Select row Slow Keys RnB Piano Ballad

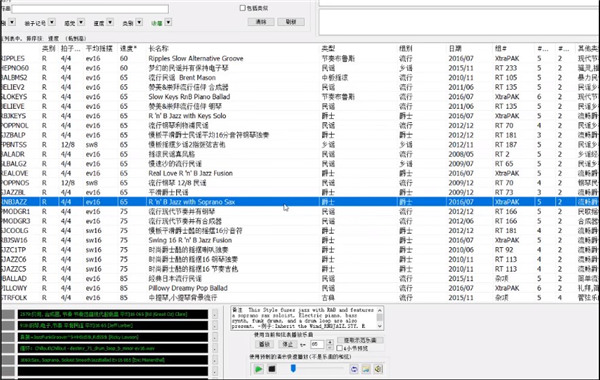(x=300, y=97)
